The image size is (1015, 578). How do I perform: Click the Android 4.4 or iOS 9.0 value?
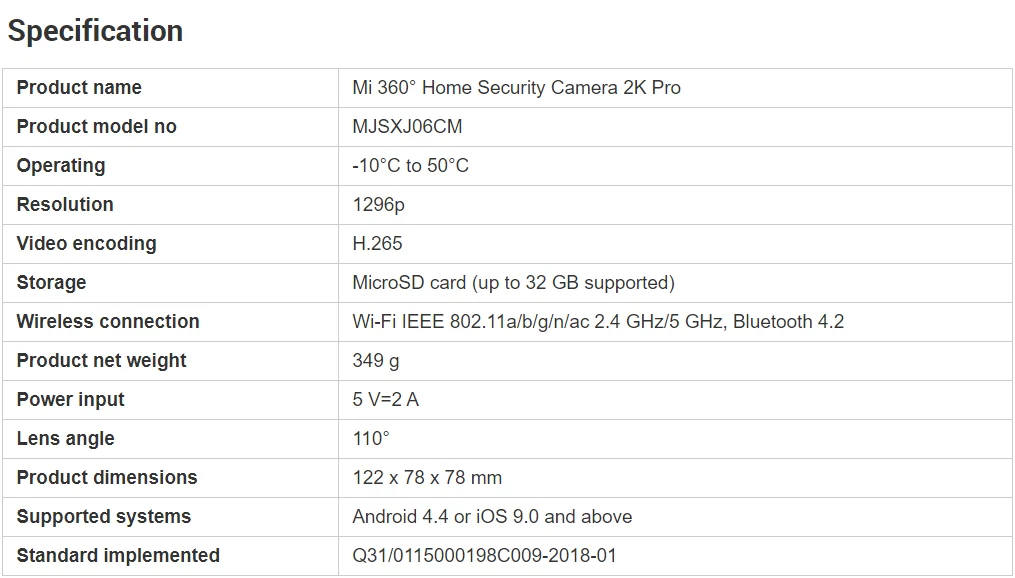tap(492, 517)
